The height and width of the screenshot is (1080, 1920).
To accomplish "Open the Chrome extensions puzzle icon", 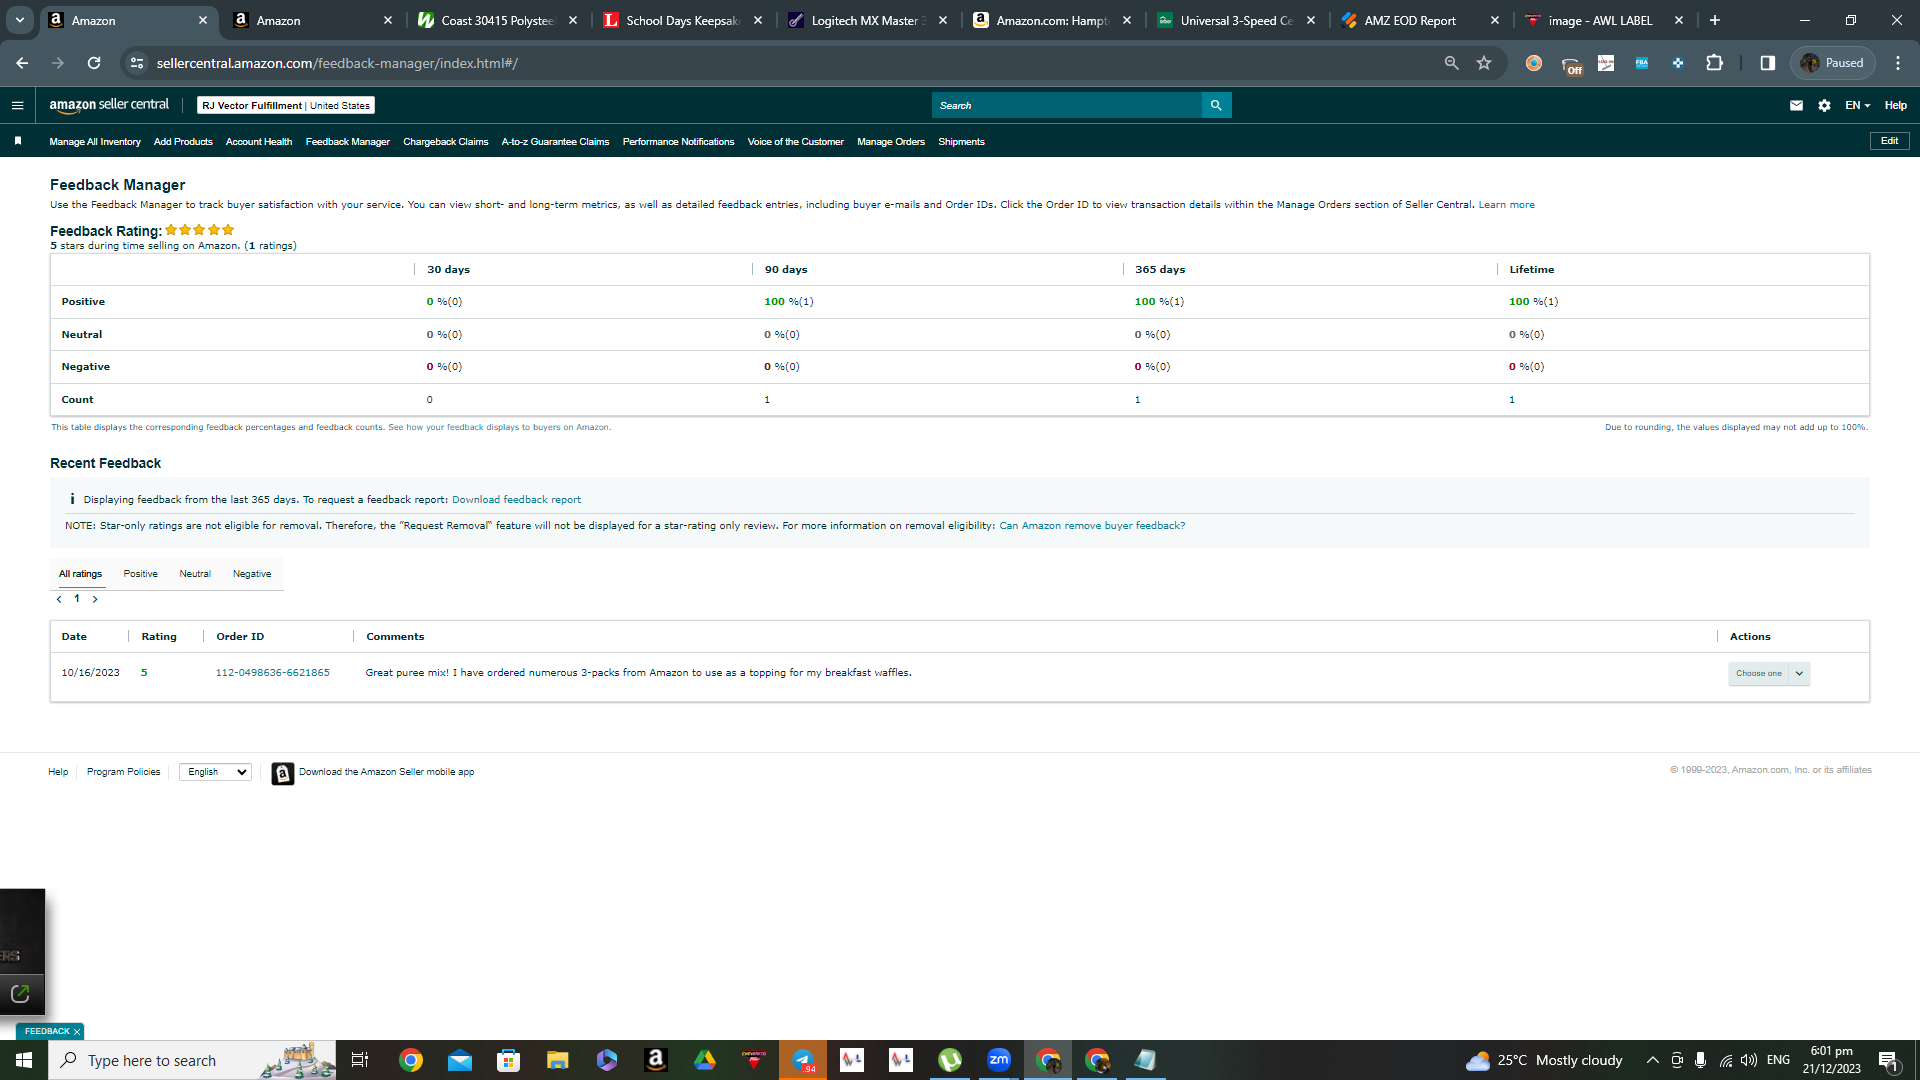I will tap(1714, 63).
